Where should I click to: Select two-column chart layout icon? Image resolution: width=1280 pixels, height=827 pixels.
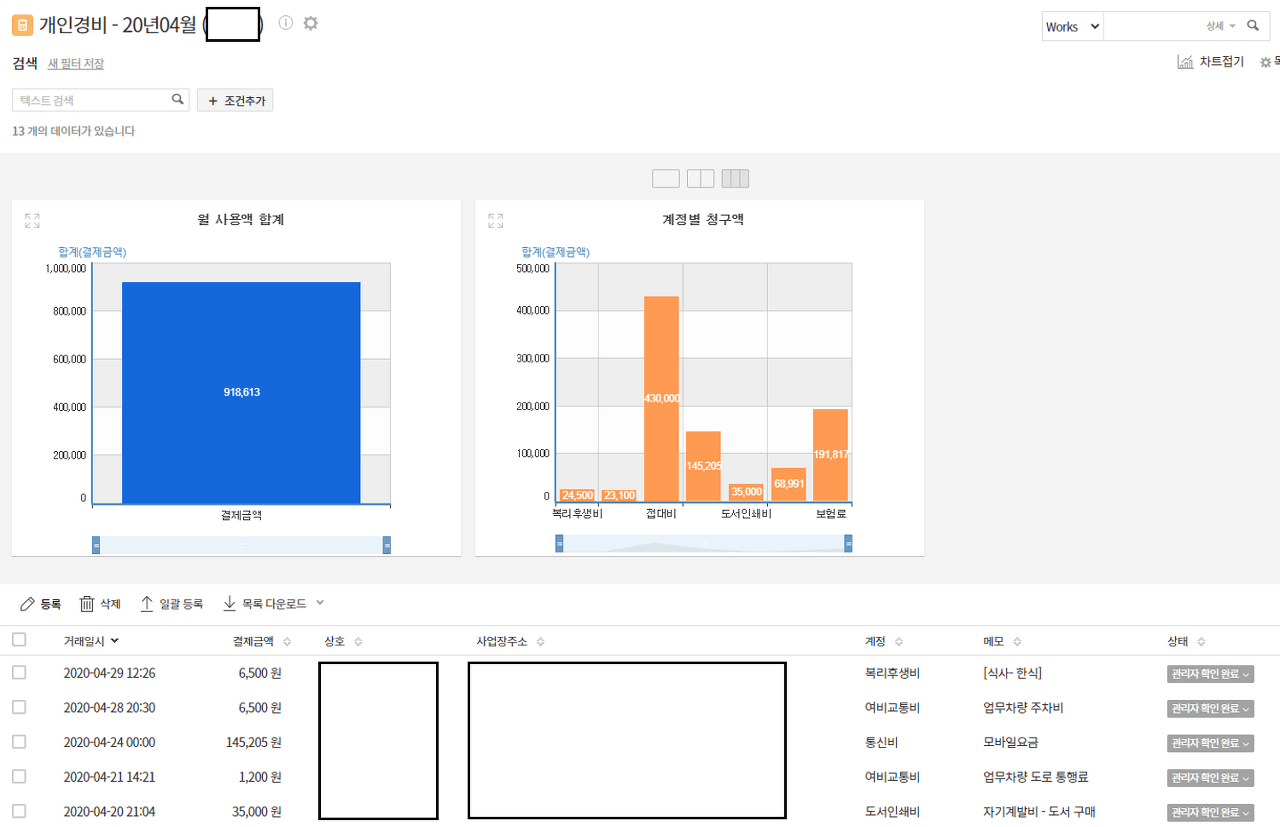pos(701,179)
